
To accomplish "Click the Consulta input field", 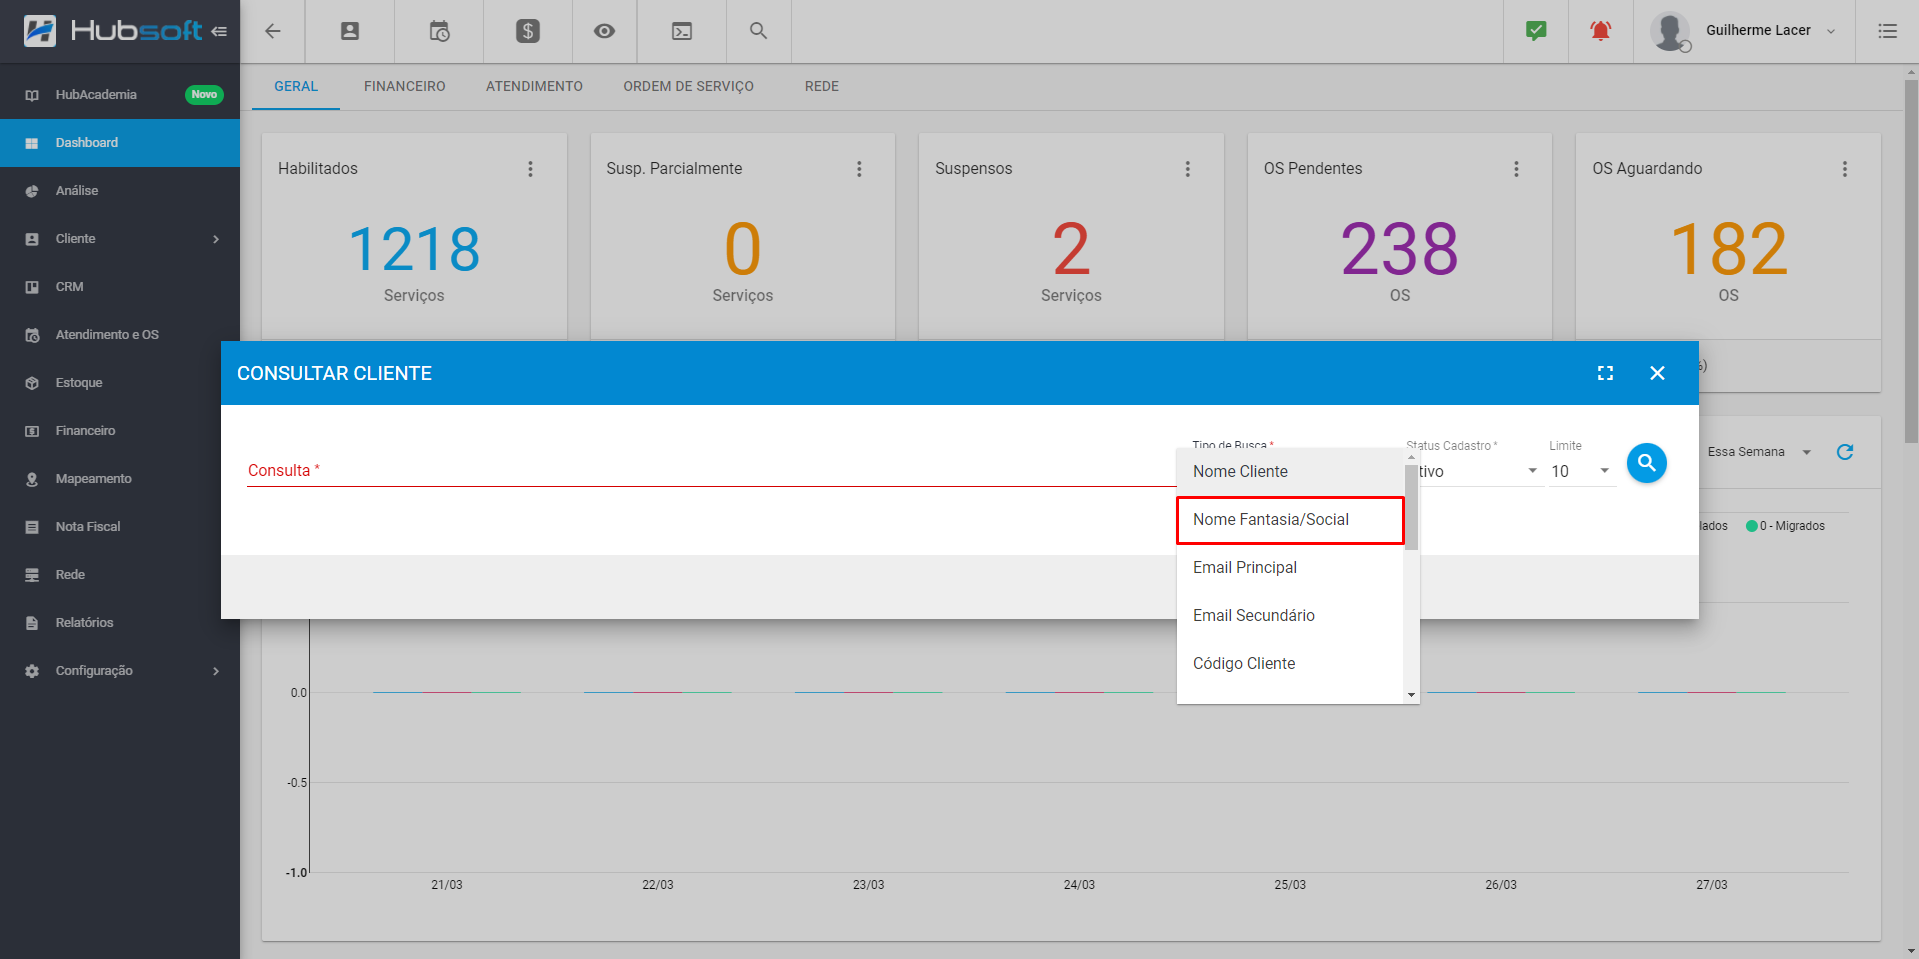I will pos(711,470).
